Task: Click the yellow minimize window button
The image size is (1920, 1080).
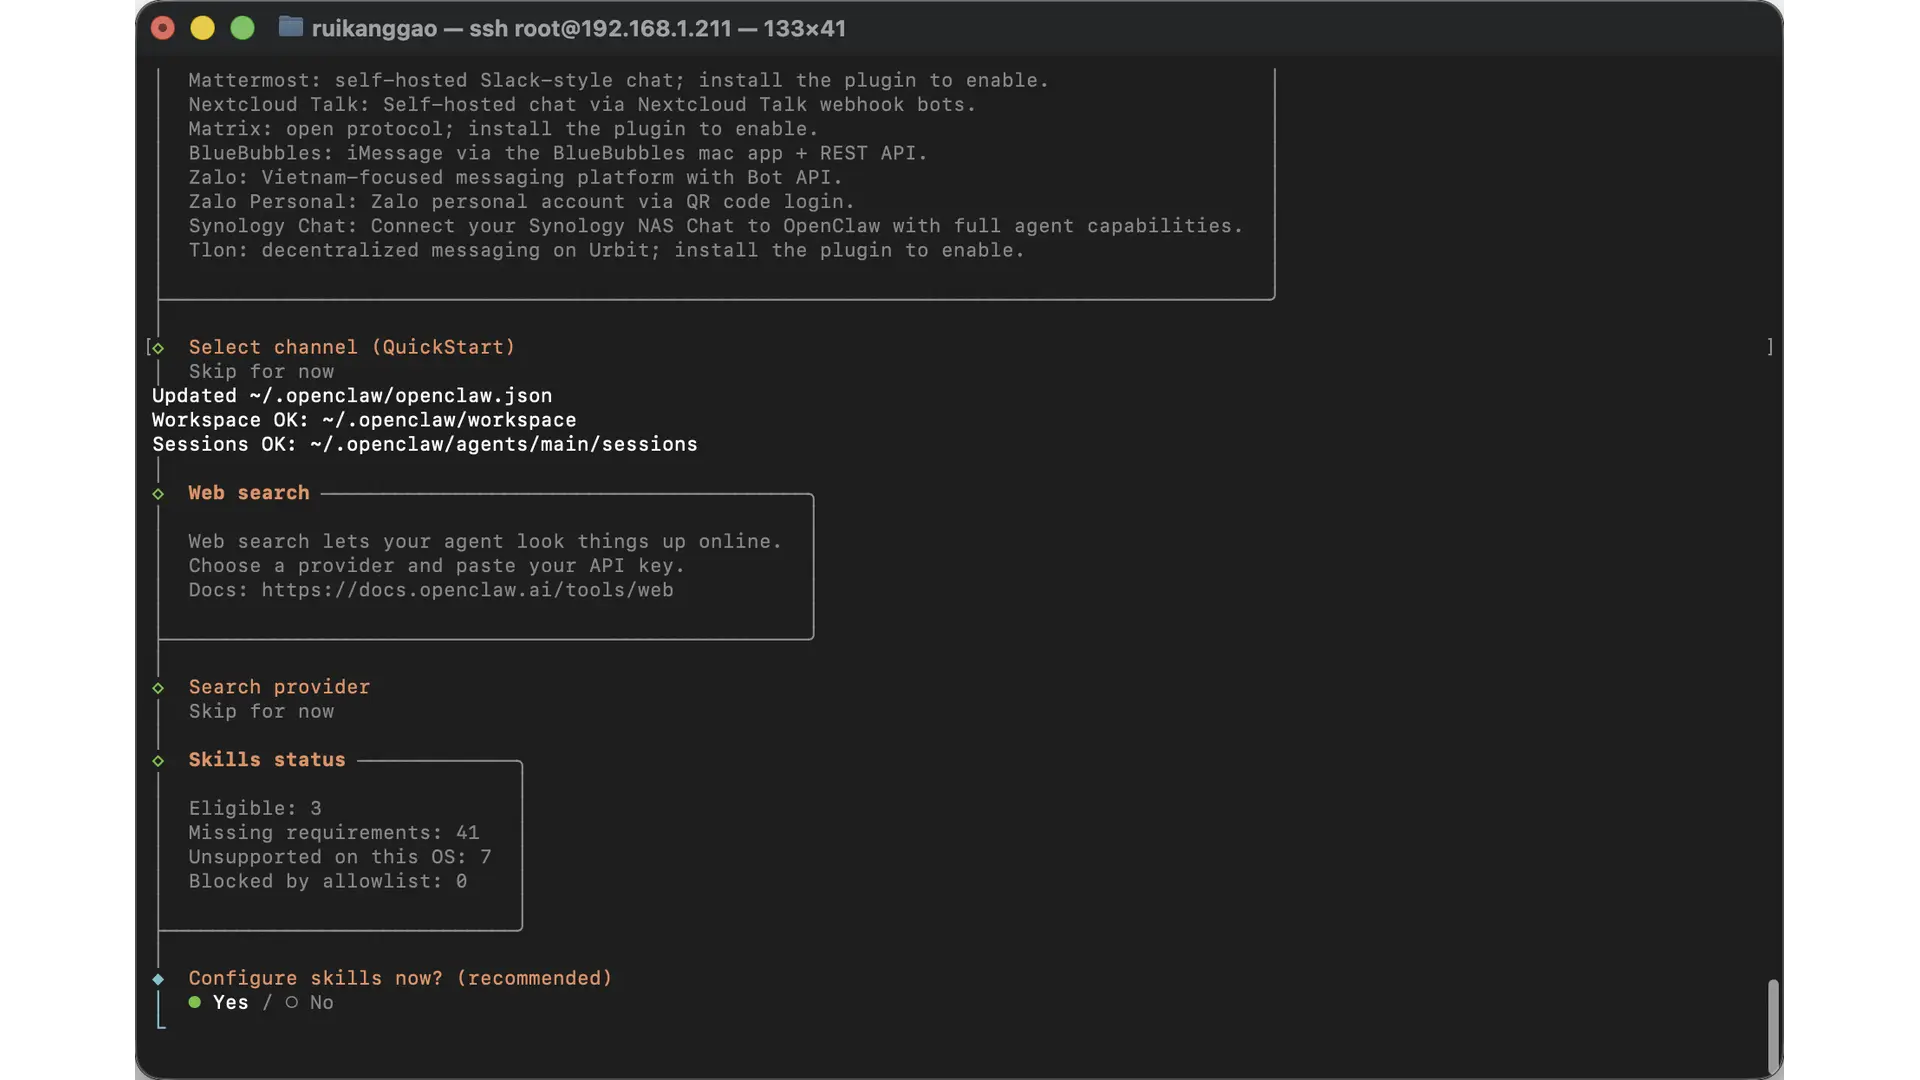Action: [202, 28]
